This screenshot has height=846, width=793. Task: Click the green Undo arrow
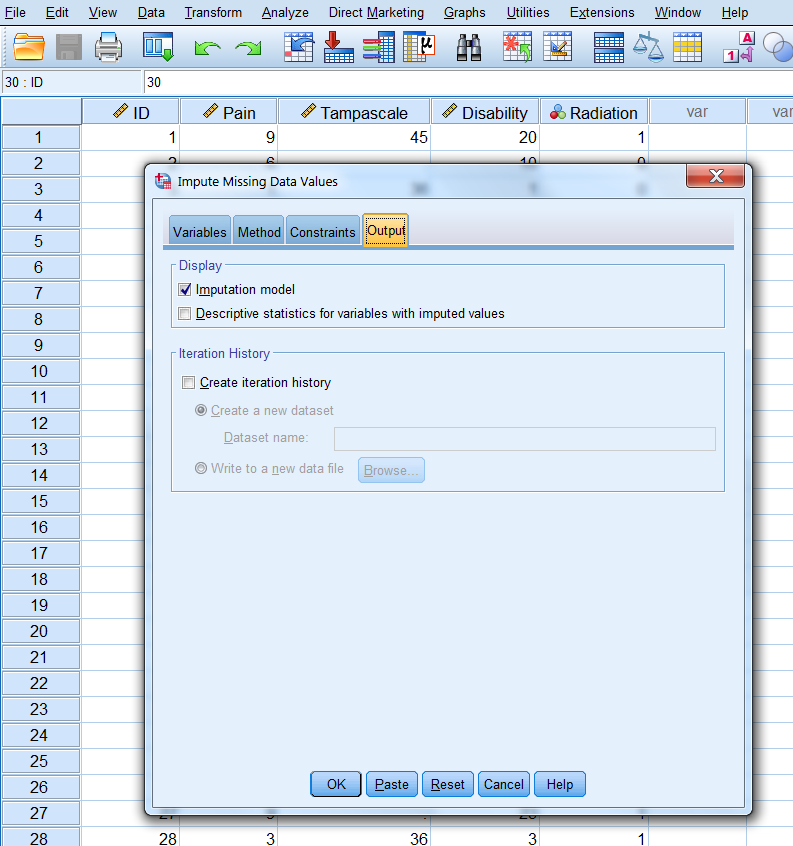click(208, 49)
